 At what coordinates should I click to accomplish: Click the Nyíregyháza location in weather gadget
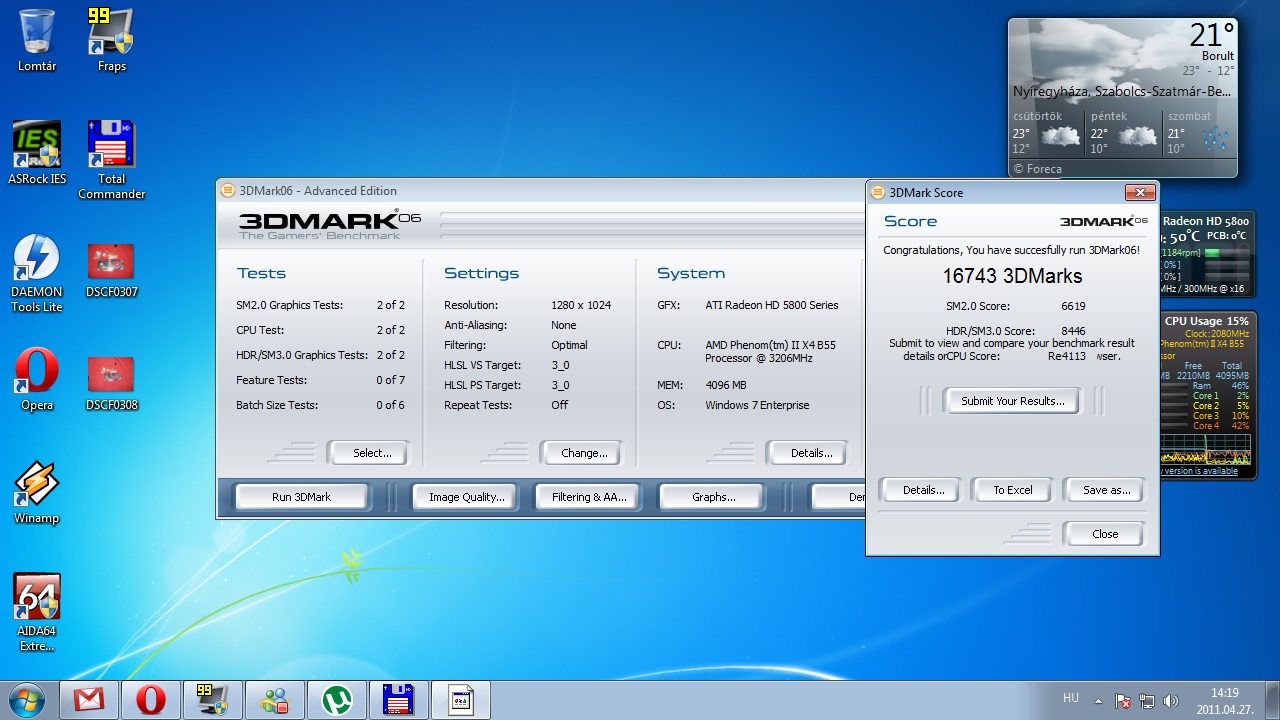tap(1122, 91)
